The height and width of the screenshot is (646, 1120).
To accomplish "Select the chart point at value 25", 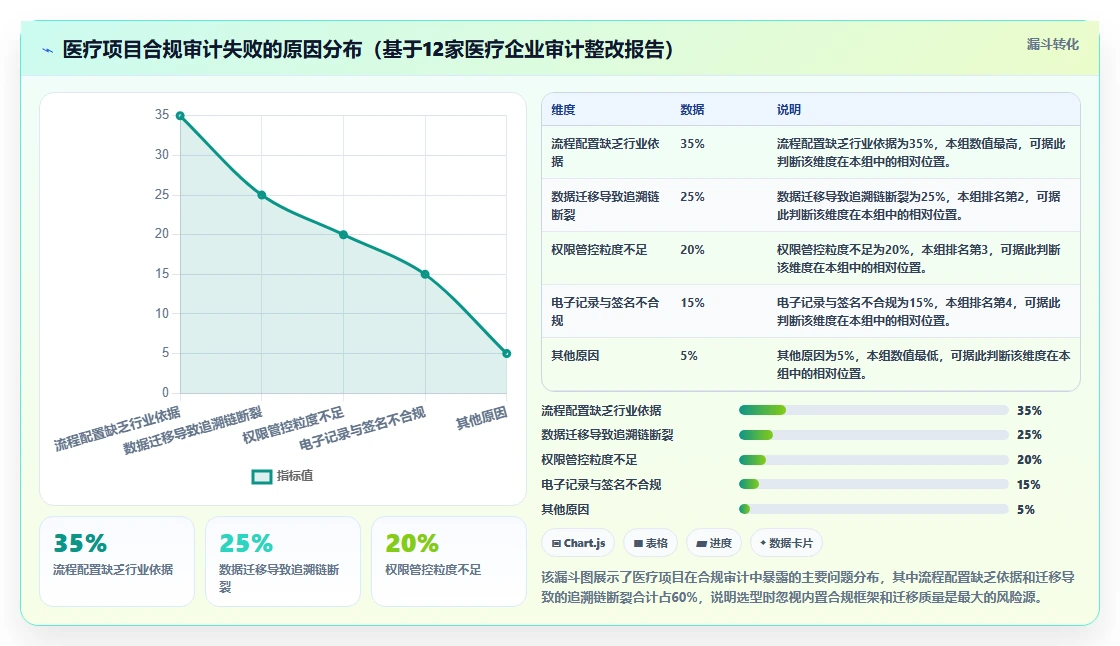I will [x=262, y=195].
